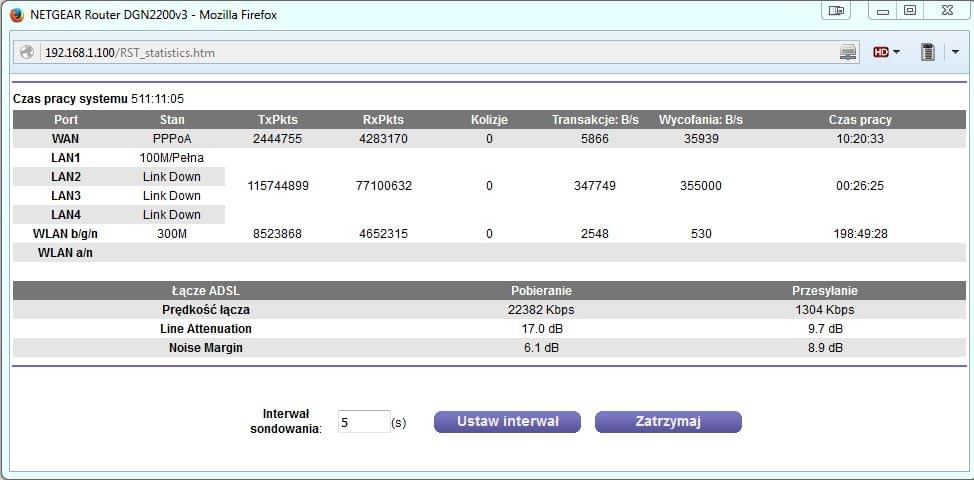974x480 pixels.
Task: Click the LAN1 port label
Action: pos(66,158)
